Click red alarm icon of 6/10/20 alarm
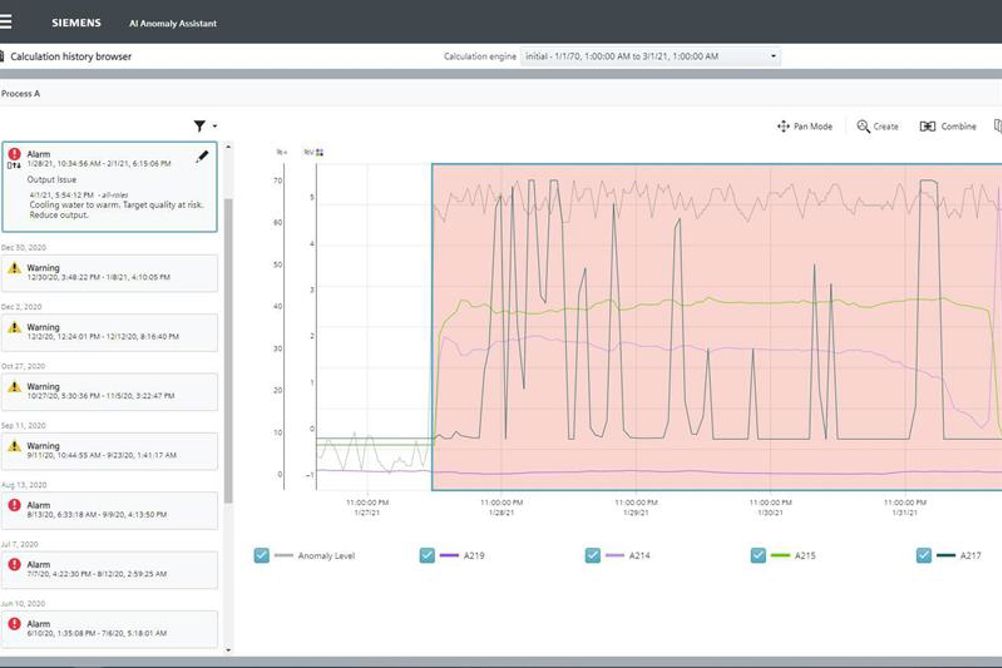The width and height of the screenshot is (1002, 668). (x=14, y=623)
